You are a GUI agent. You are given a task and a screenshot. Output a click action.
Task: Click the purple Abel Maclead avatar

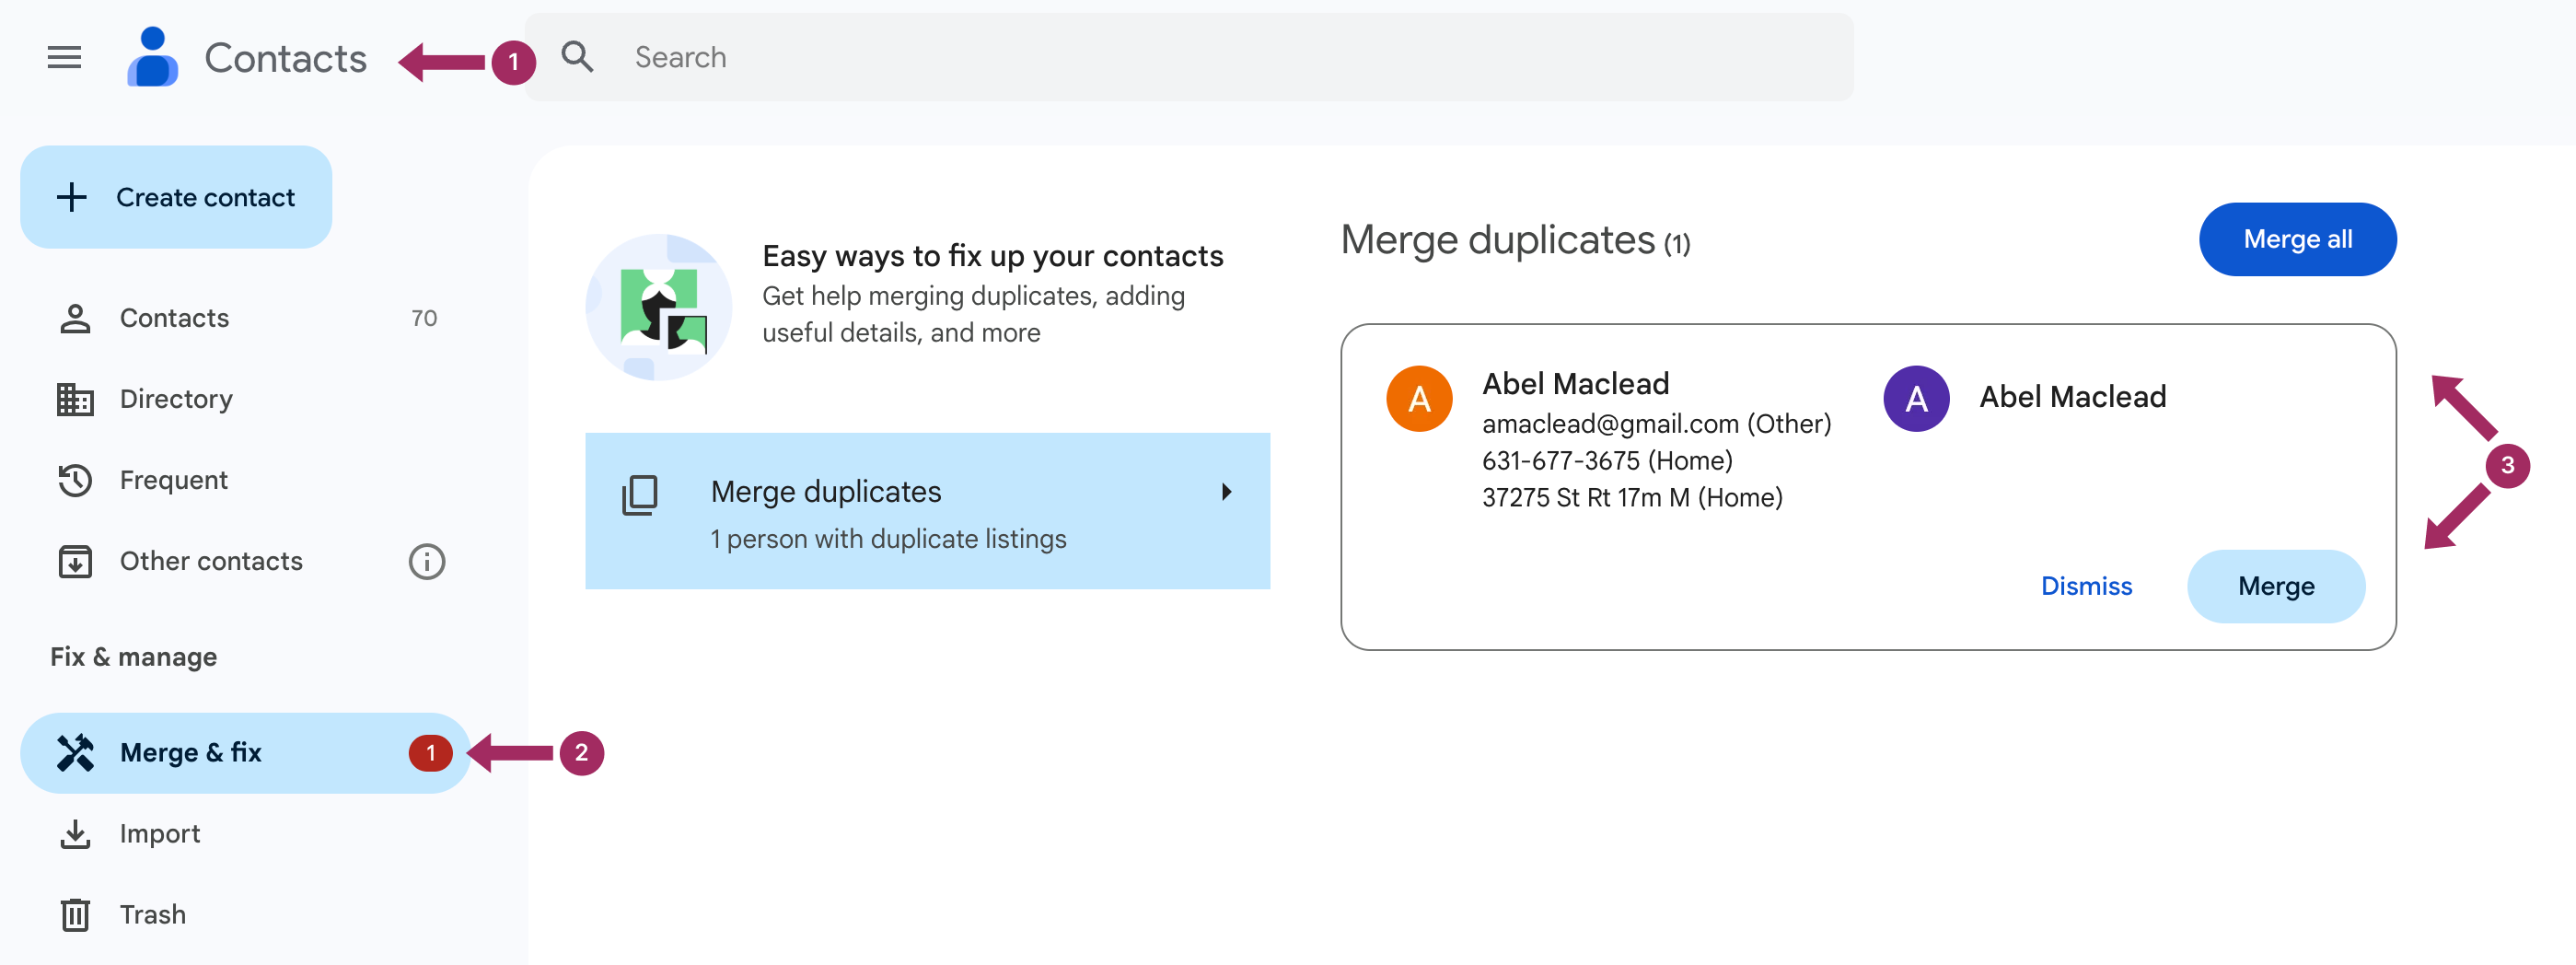1915,399
